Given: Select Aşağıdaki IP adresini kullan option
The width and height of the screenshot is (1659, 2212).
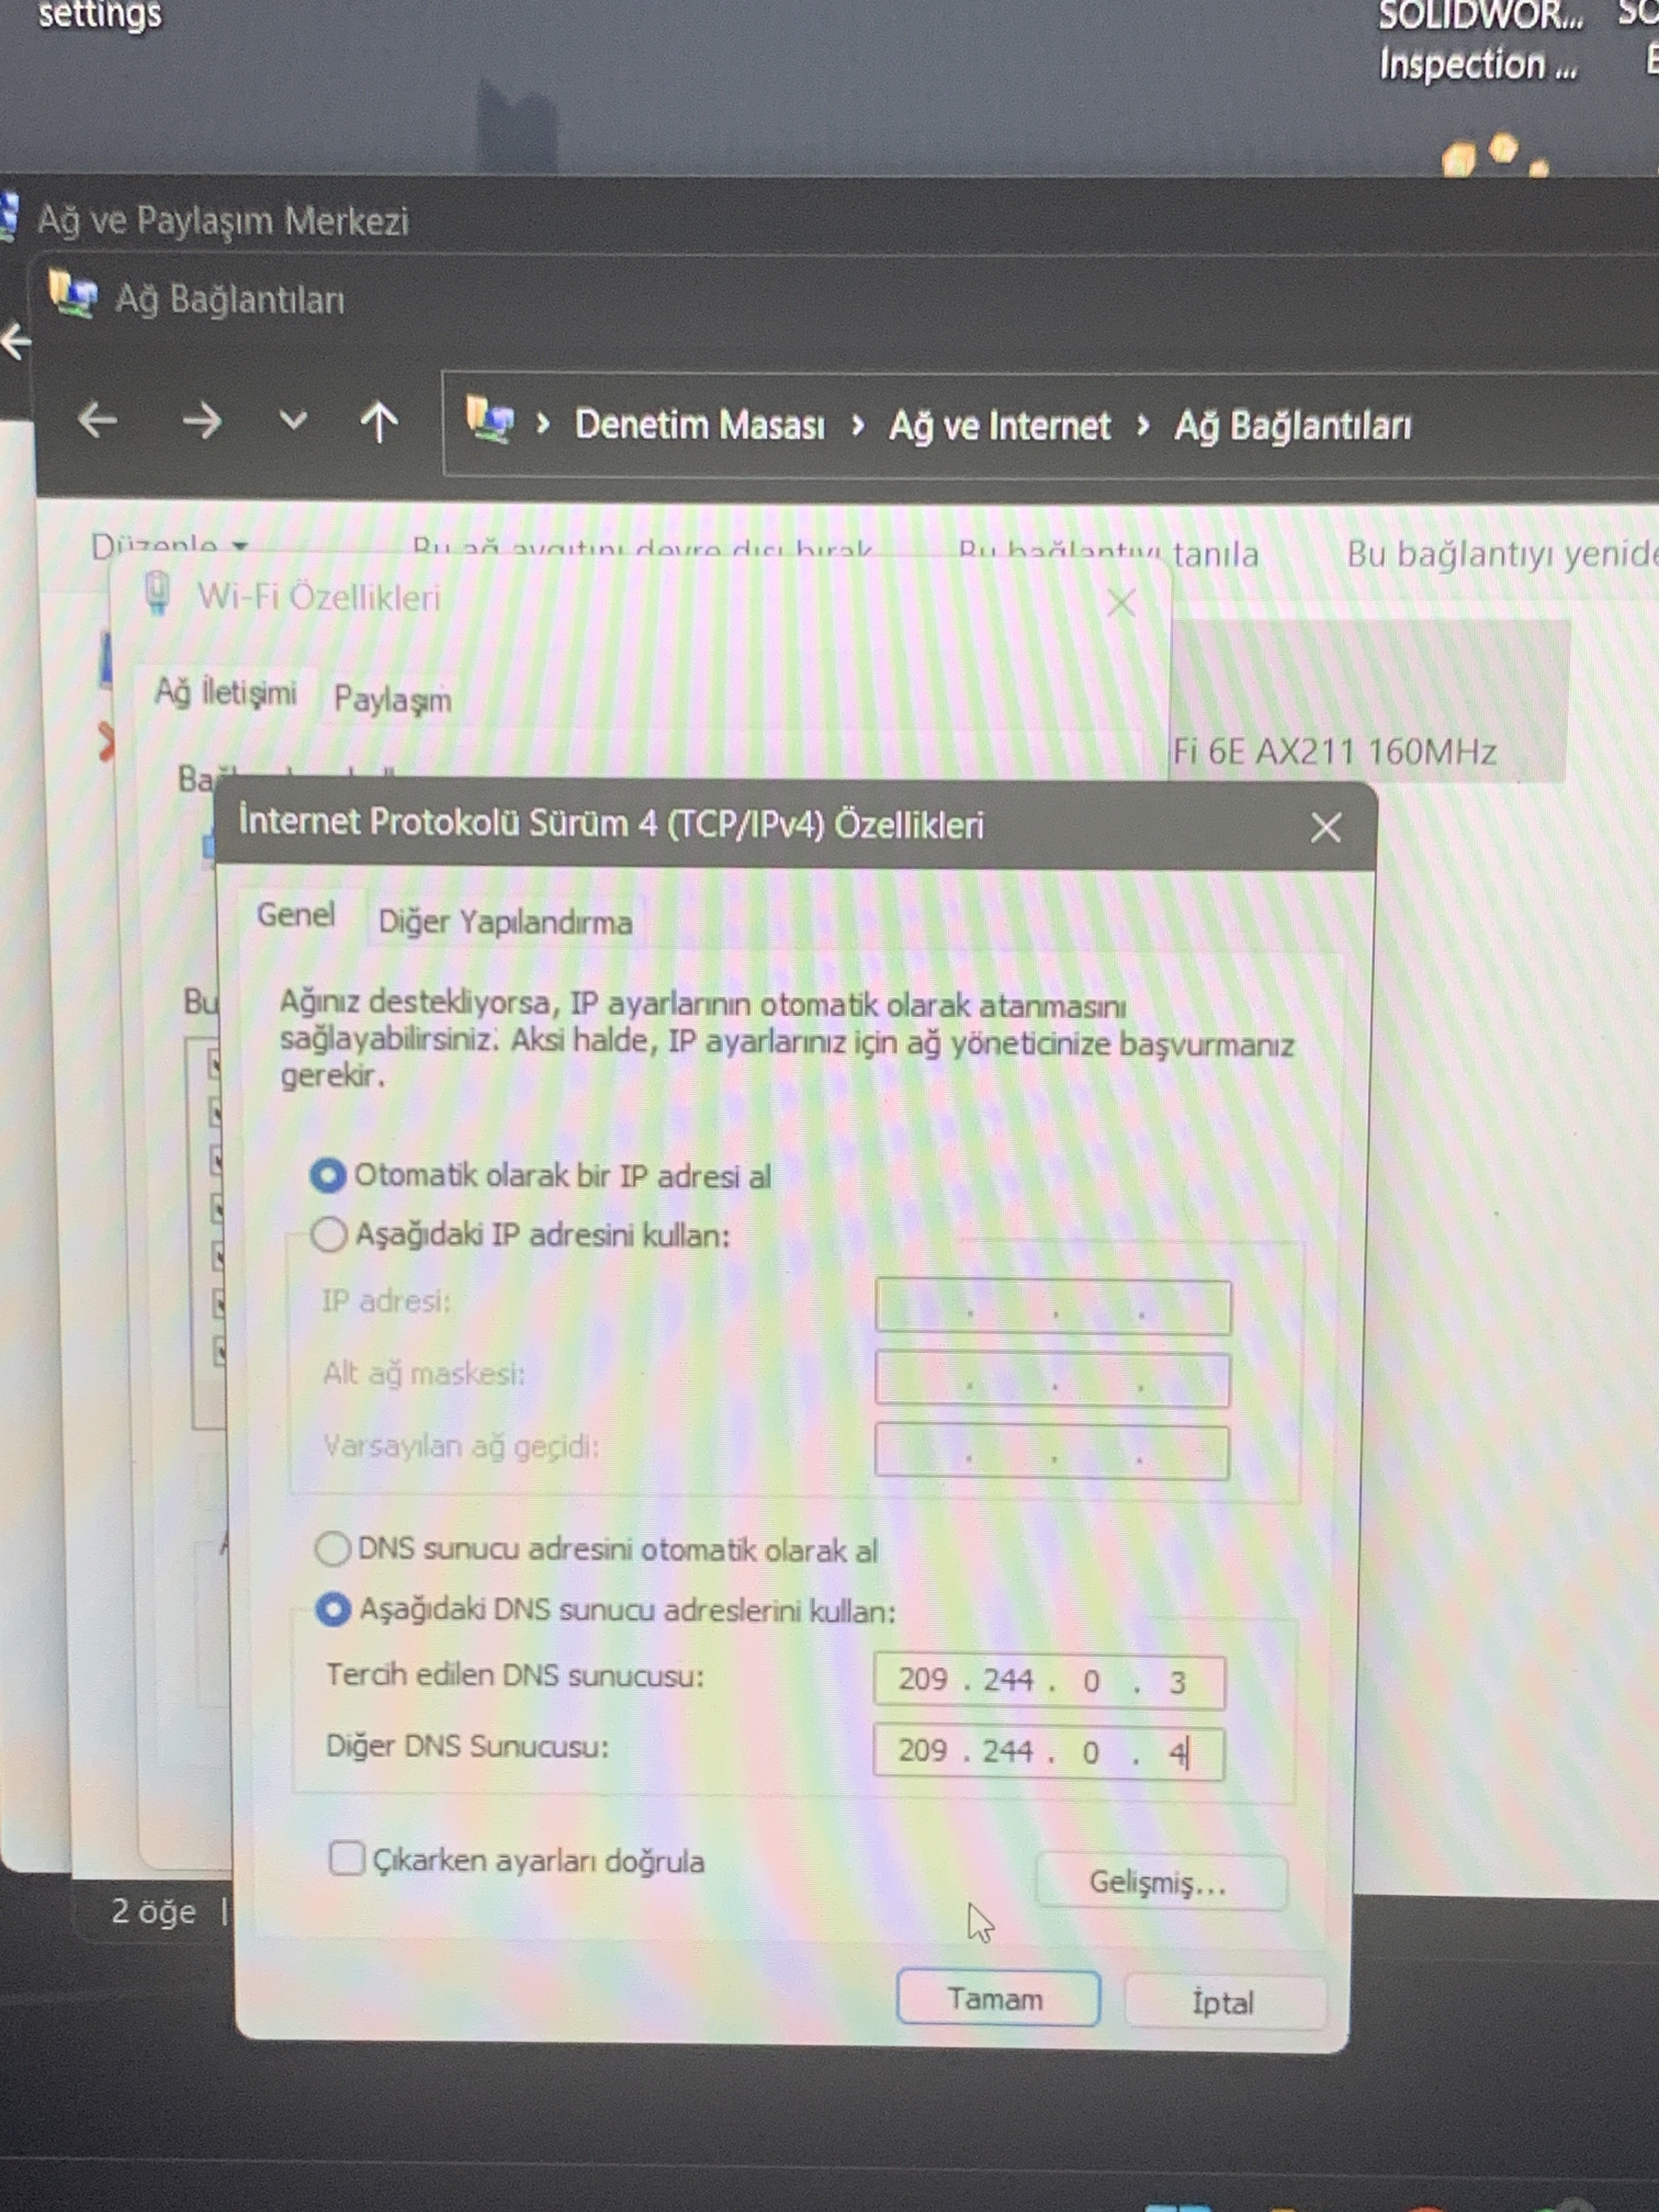Looking at the screenshot, I should pyautogui.click(x=328, y=1234).
